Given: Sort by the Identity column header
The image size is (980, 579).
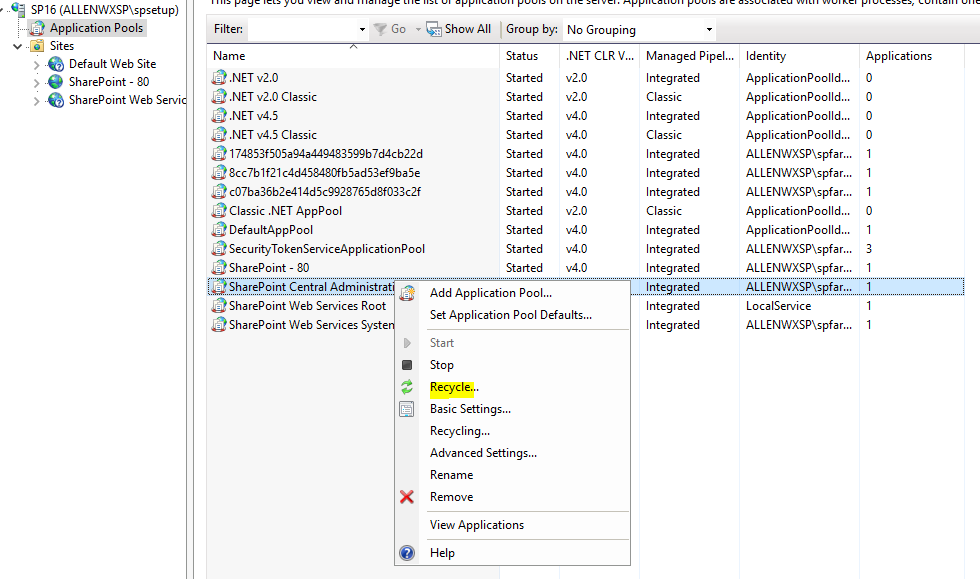Looking at the screenshot, I should tap(799, 56).
